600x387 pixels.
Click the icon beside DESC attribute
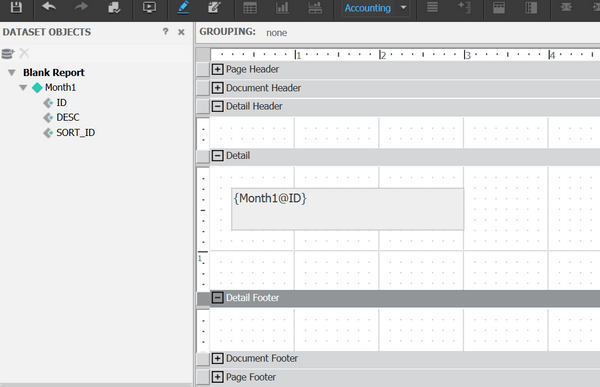[48, 118]
